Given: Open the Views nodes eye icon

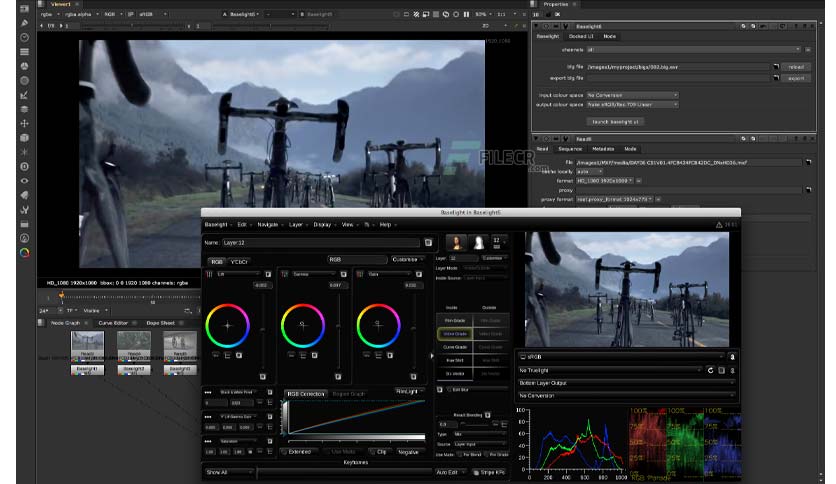Looking at the screenshot, I should pos(25,181).
